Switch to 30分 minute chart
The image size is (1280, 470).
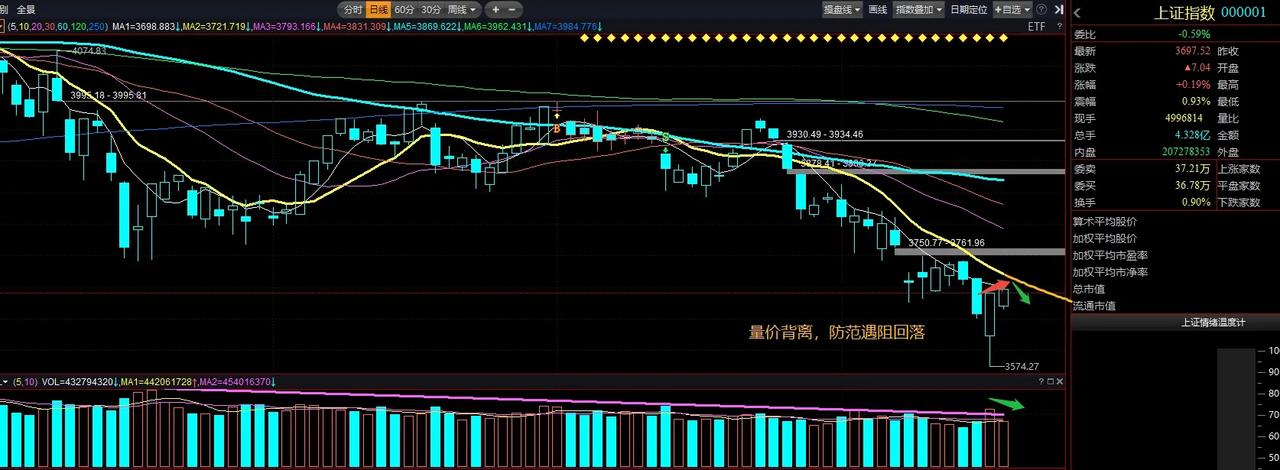pos(430,9)
